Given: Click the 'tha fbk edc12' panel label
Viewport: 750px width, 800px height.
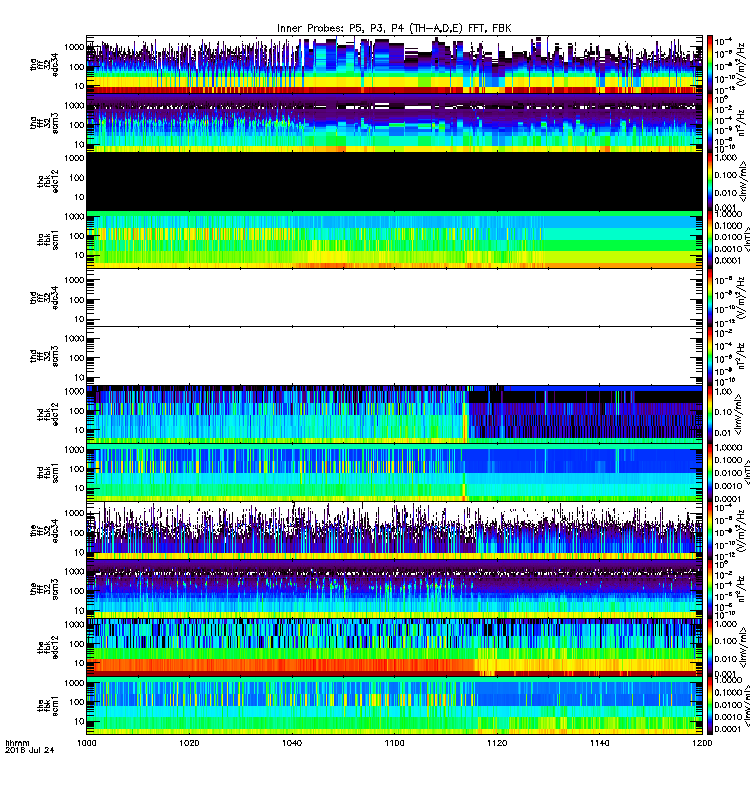Looking at the screenshot, I should (48, 182).
